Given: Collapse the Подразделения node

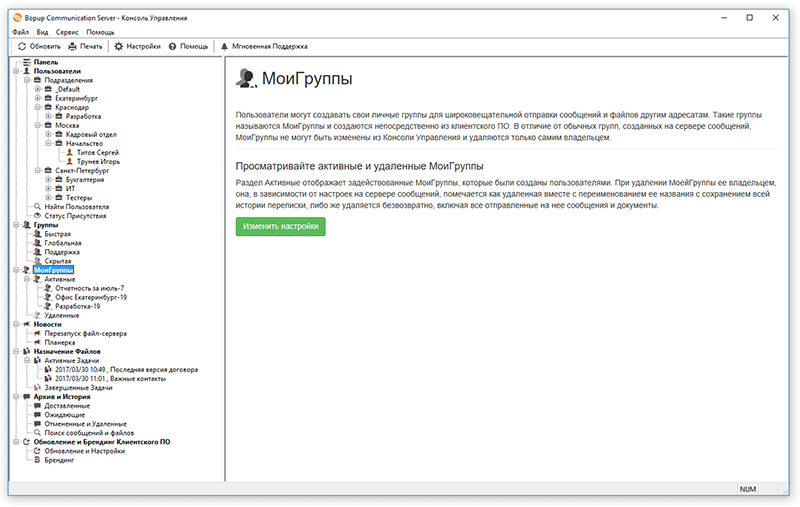Looking at the screenshot, I should (x=27, y=80).
